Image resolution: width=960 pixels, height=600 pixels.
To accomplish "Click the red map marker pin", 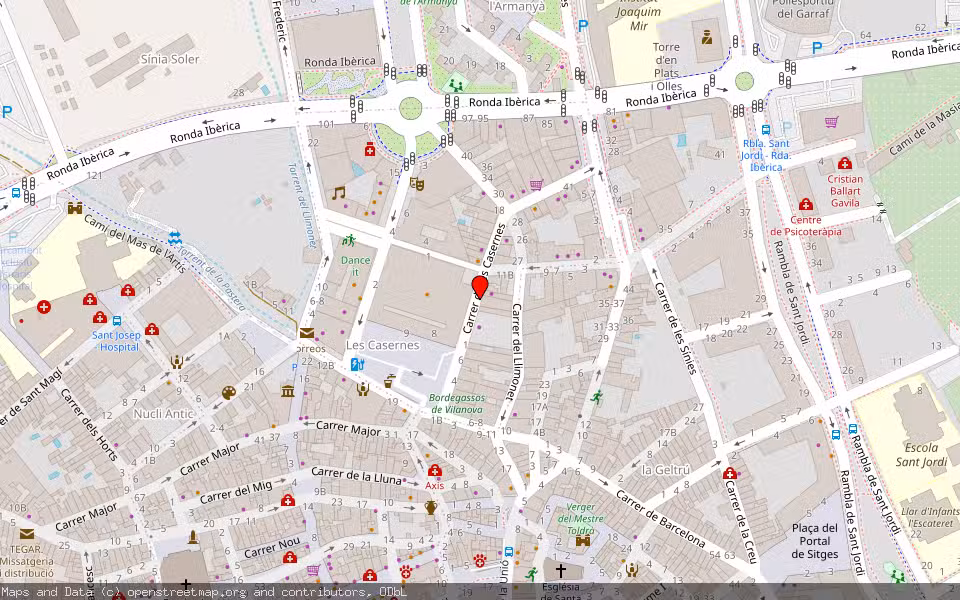I will coord(480,287).
